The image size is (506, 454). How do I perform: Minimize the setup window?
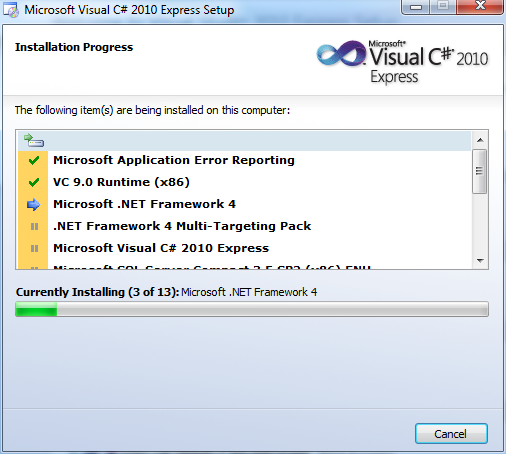pyautogui.click(x=416, y=7)
